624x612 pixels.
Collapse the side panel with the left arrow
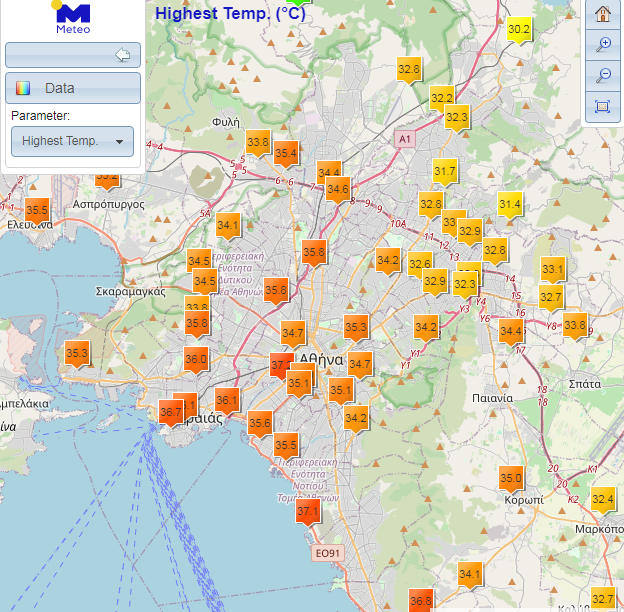[124, 55]
